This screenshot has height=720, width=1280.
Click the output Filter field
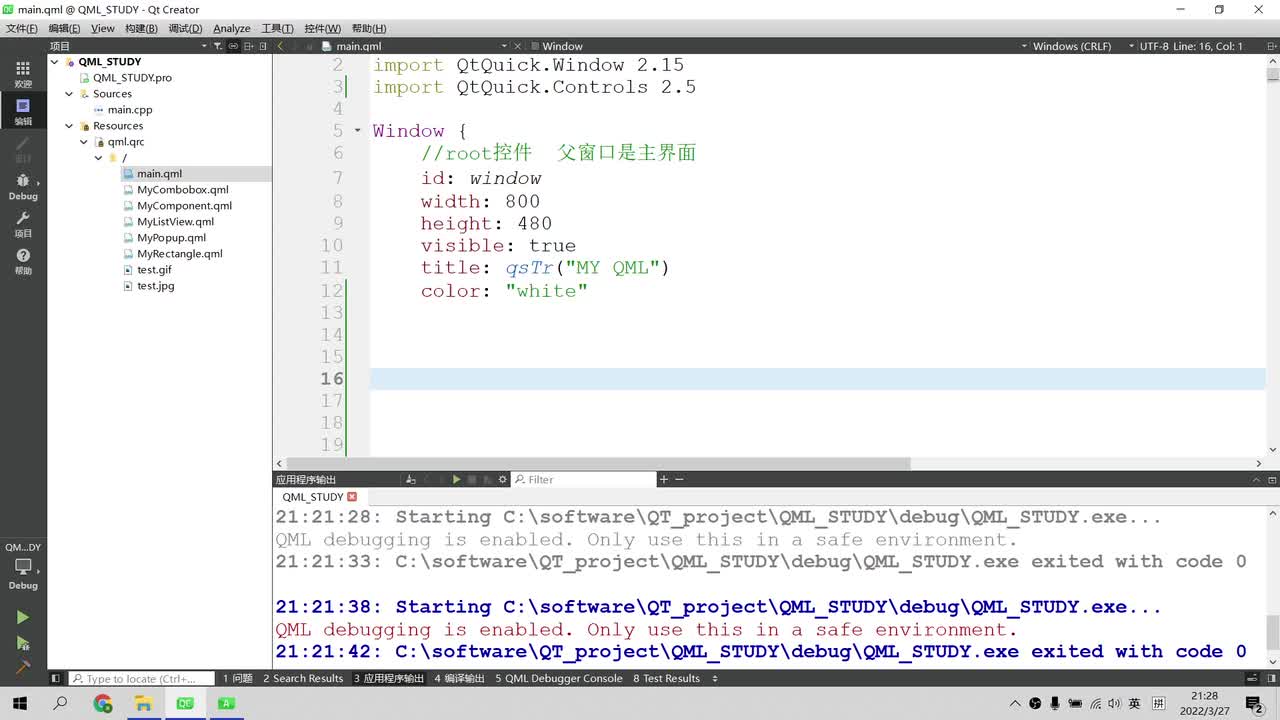(585, 480)
